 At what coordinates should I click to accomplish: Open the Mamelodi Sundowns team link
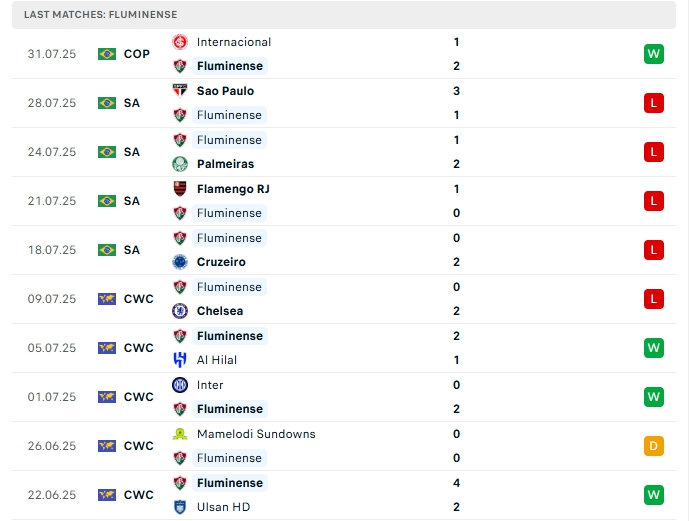coord(256,434)
